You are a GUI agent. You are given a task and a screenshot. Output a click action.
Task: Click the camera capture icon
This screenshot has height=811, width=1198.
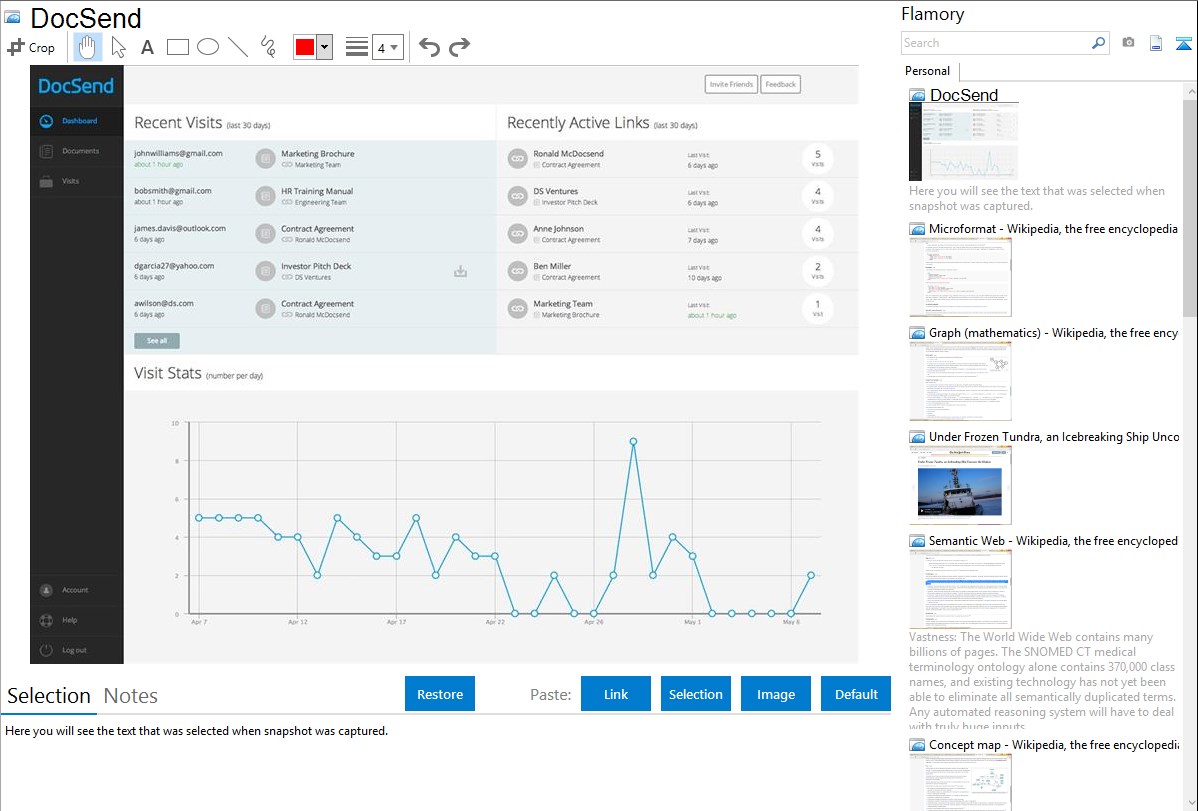[x=1128, y=43]
